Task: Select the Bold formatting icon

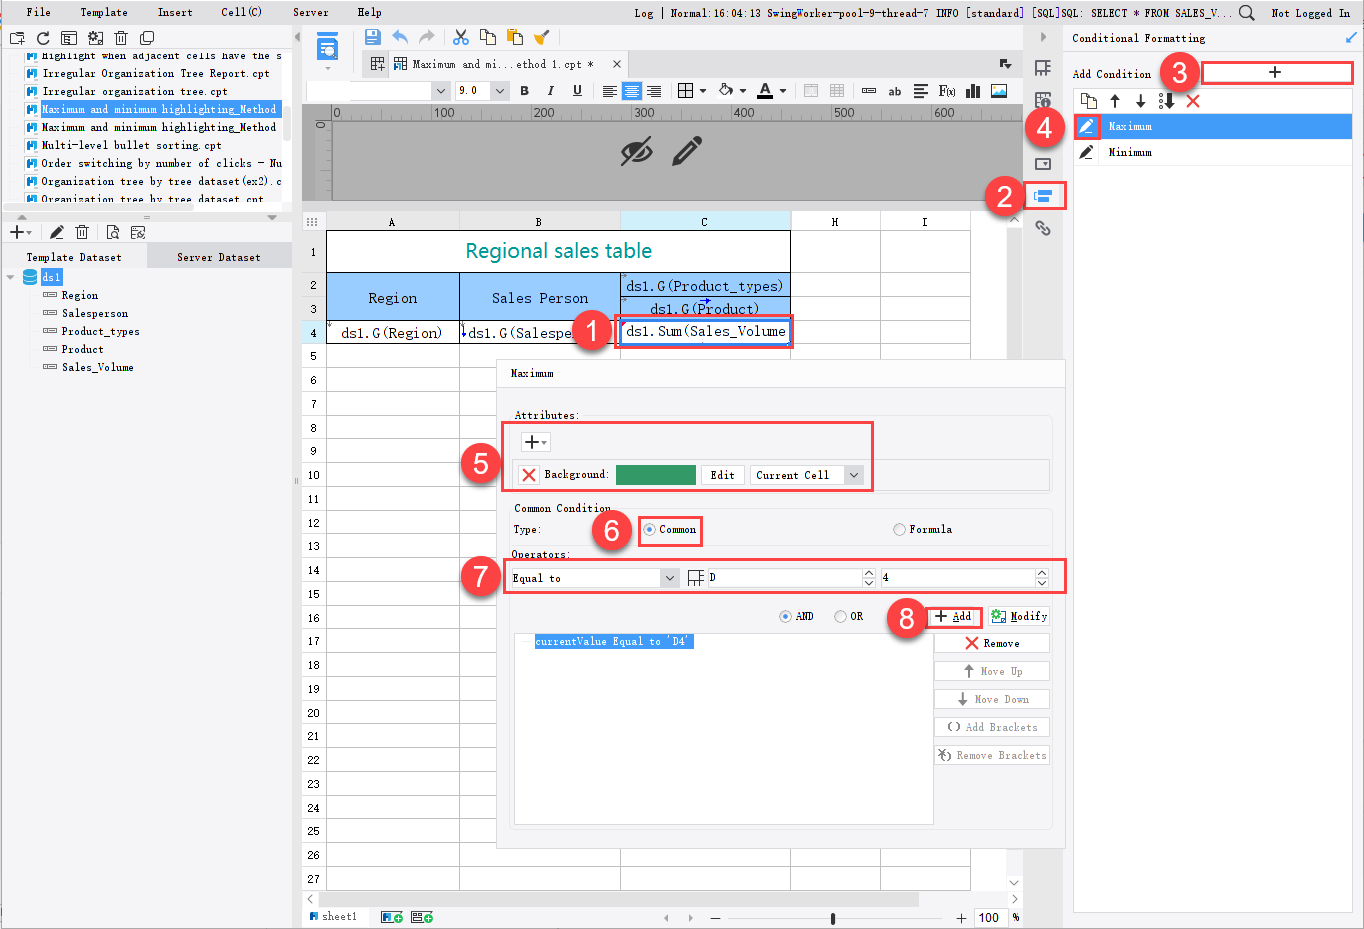Action: coord(524,91)
